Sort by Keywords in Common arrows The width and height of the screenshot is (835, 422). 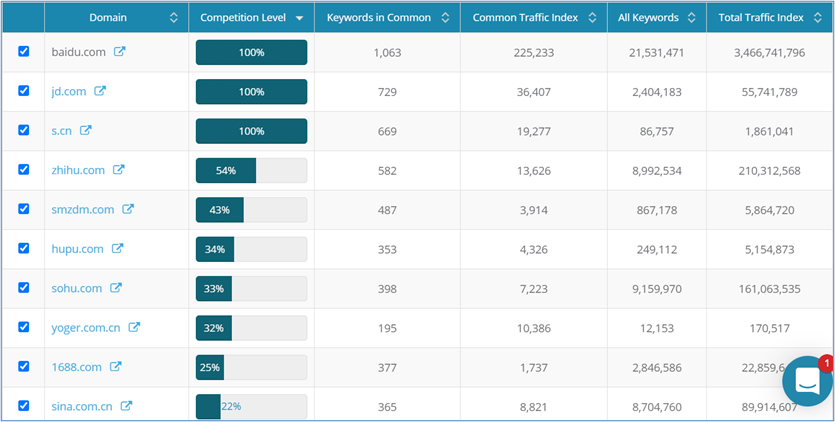445,18
